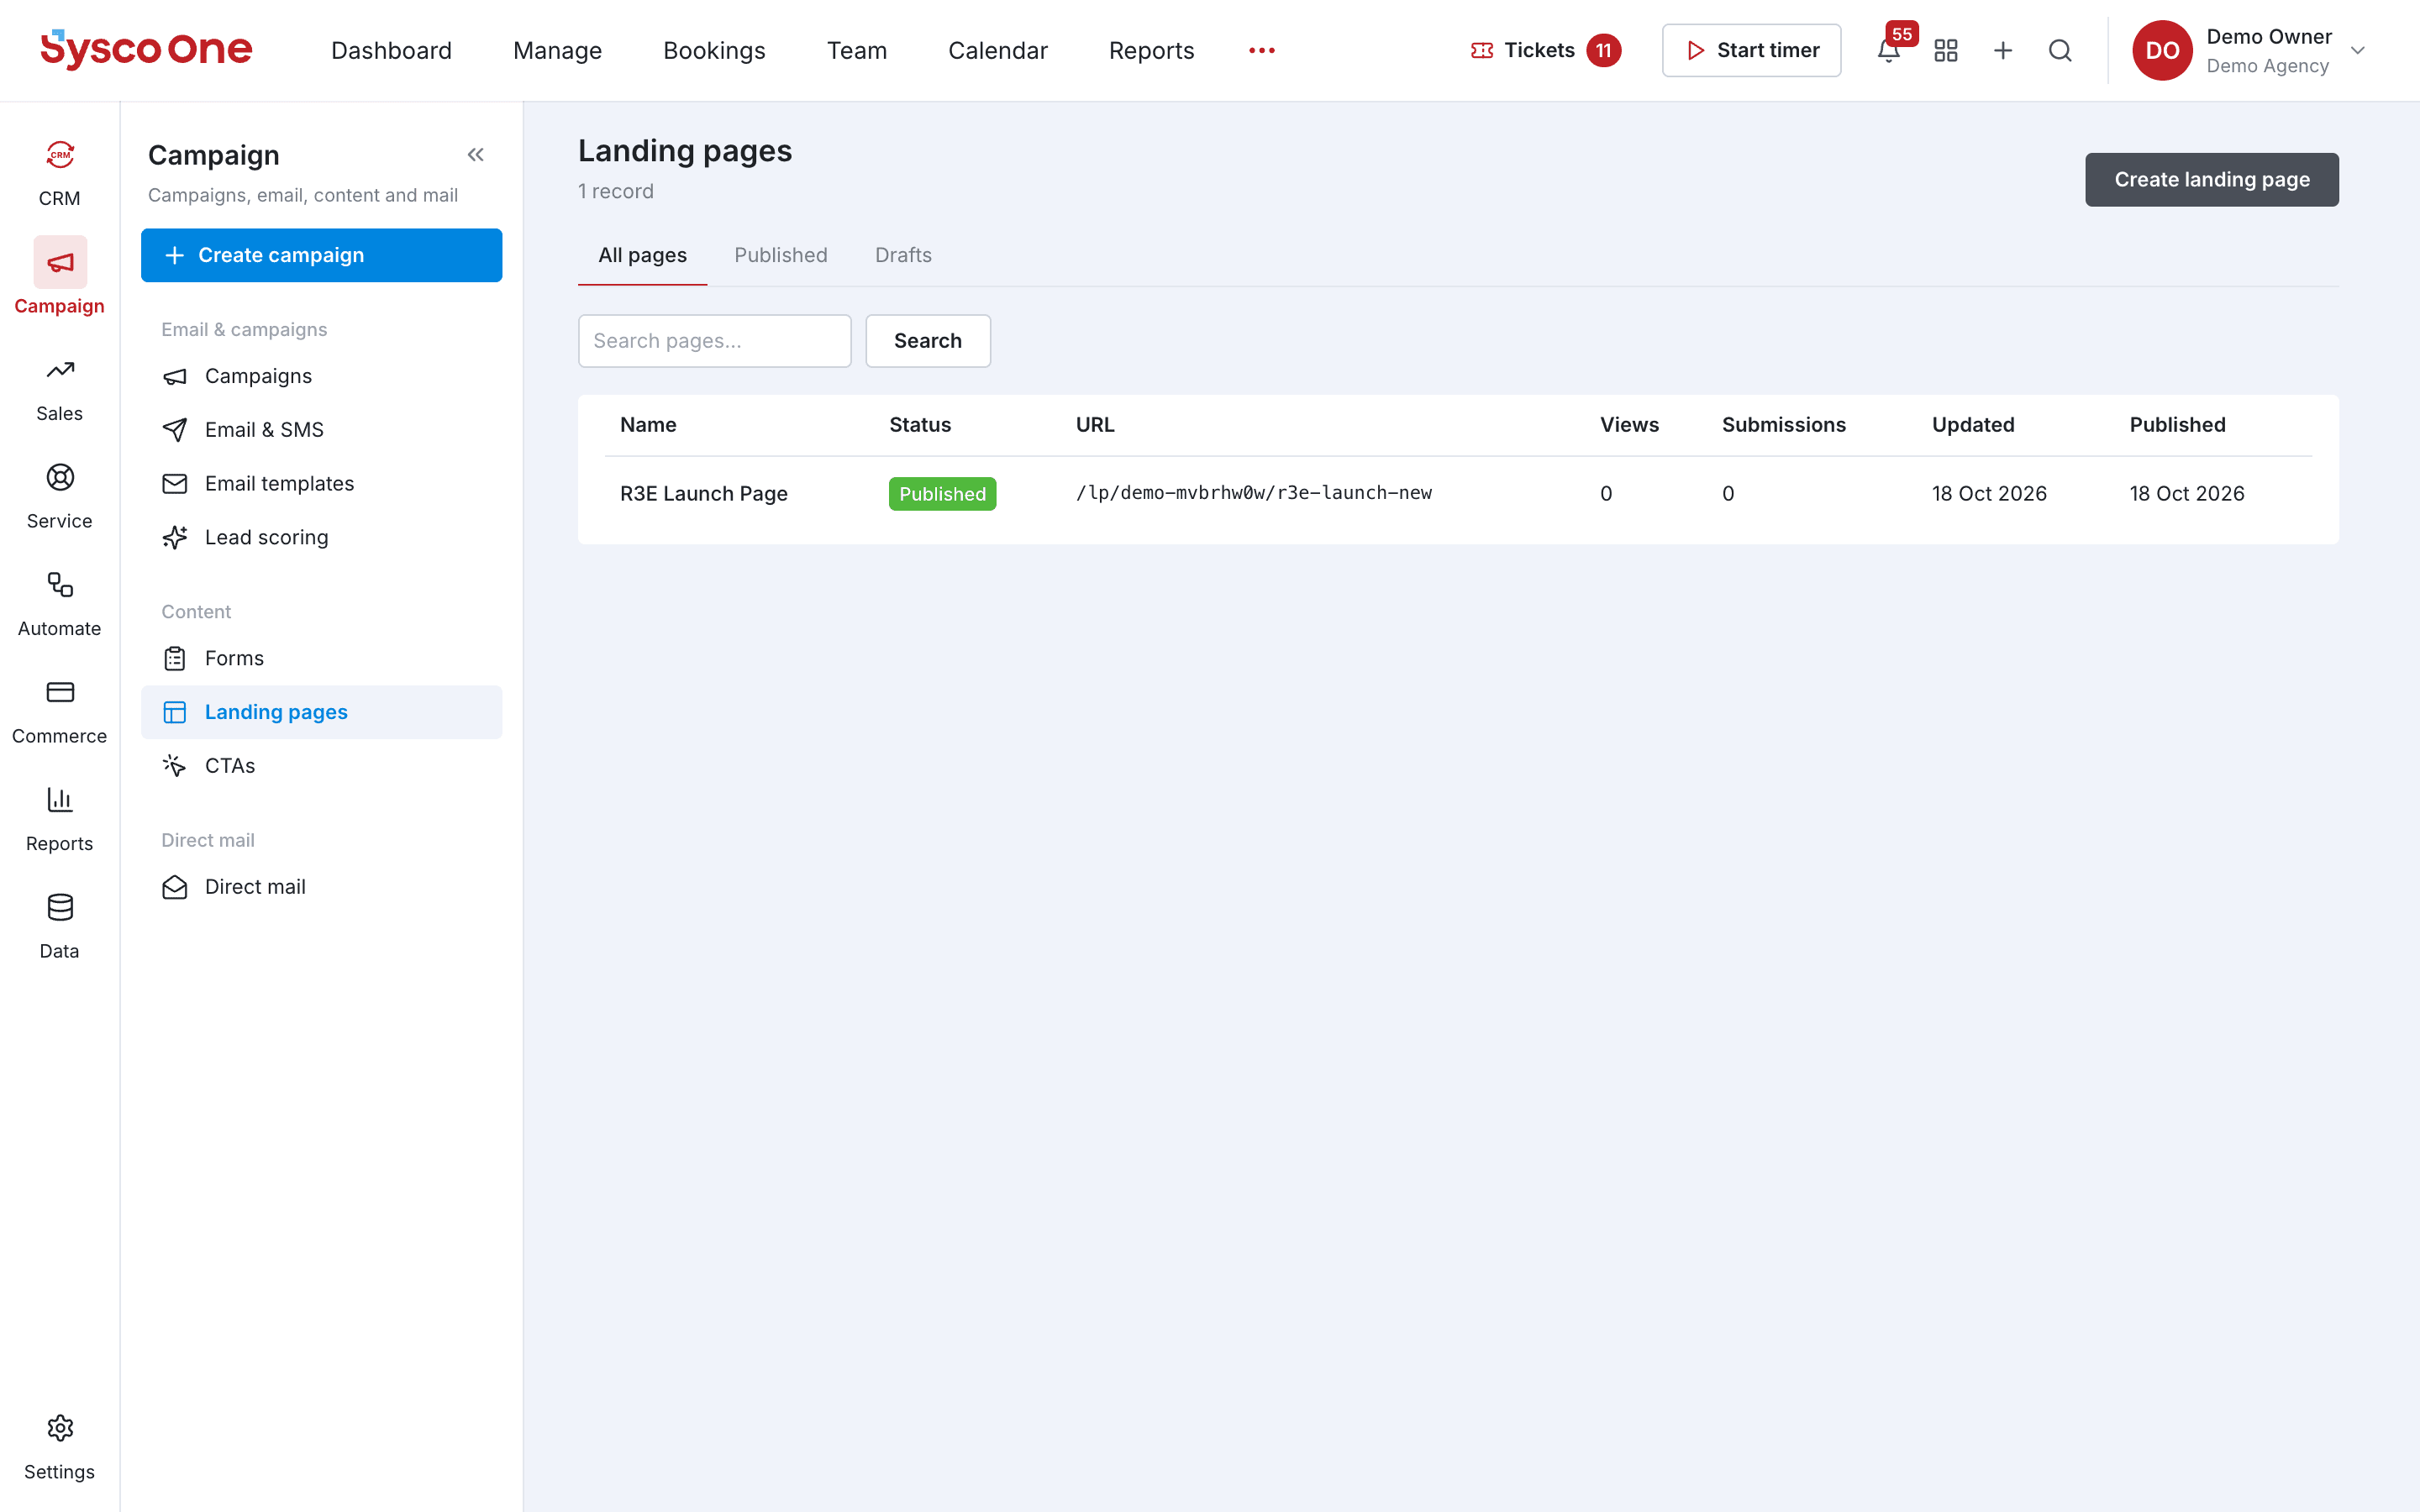Open the Manage menu
This screenshot has height=1512, width=2420.
[x=557, y=50]
